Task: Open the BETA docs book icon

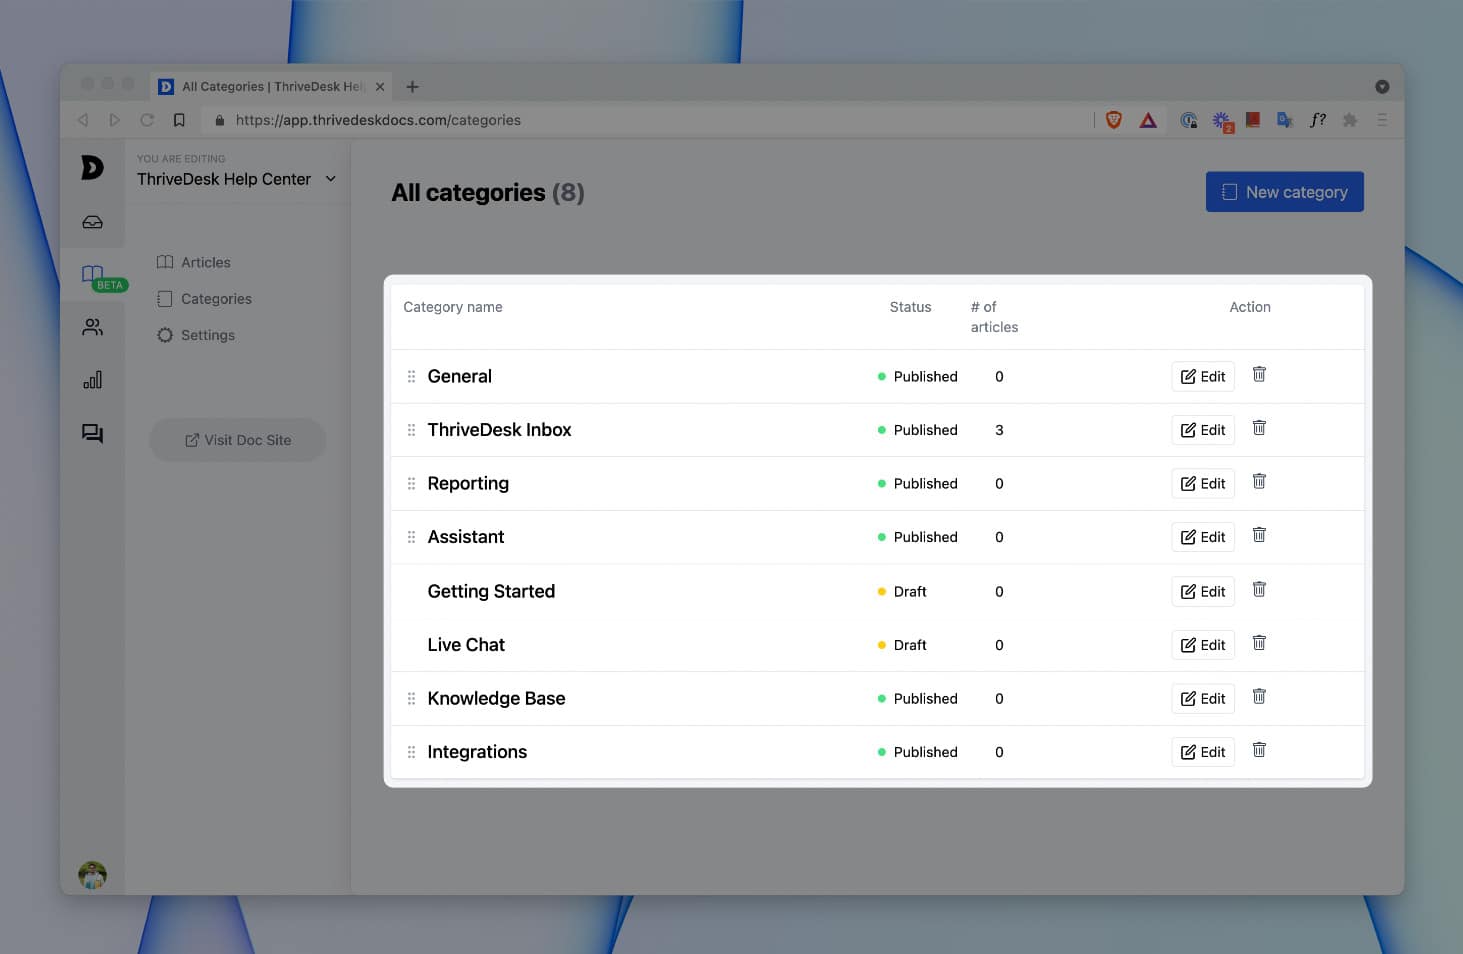Action: tap(93, 274)
